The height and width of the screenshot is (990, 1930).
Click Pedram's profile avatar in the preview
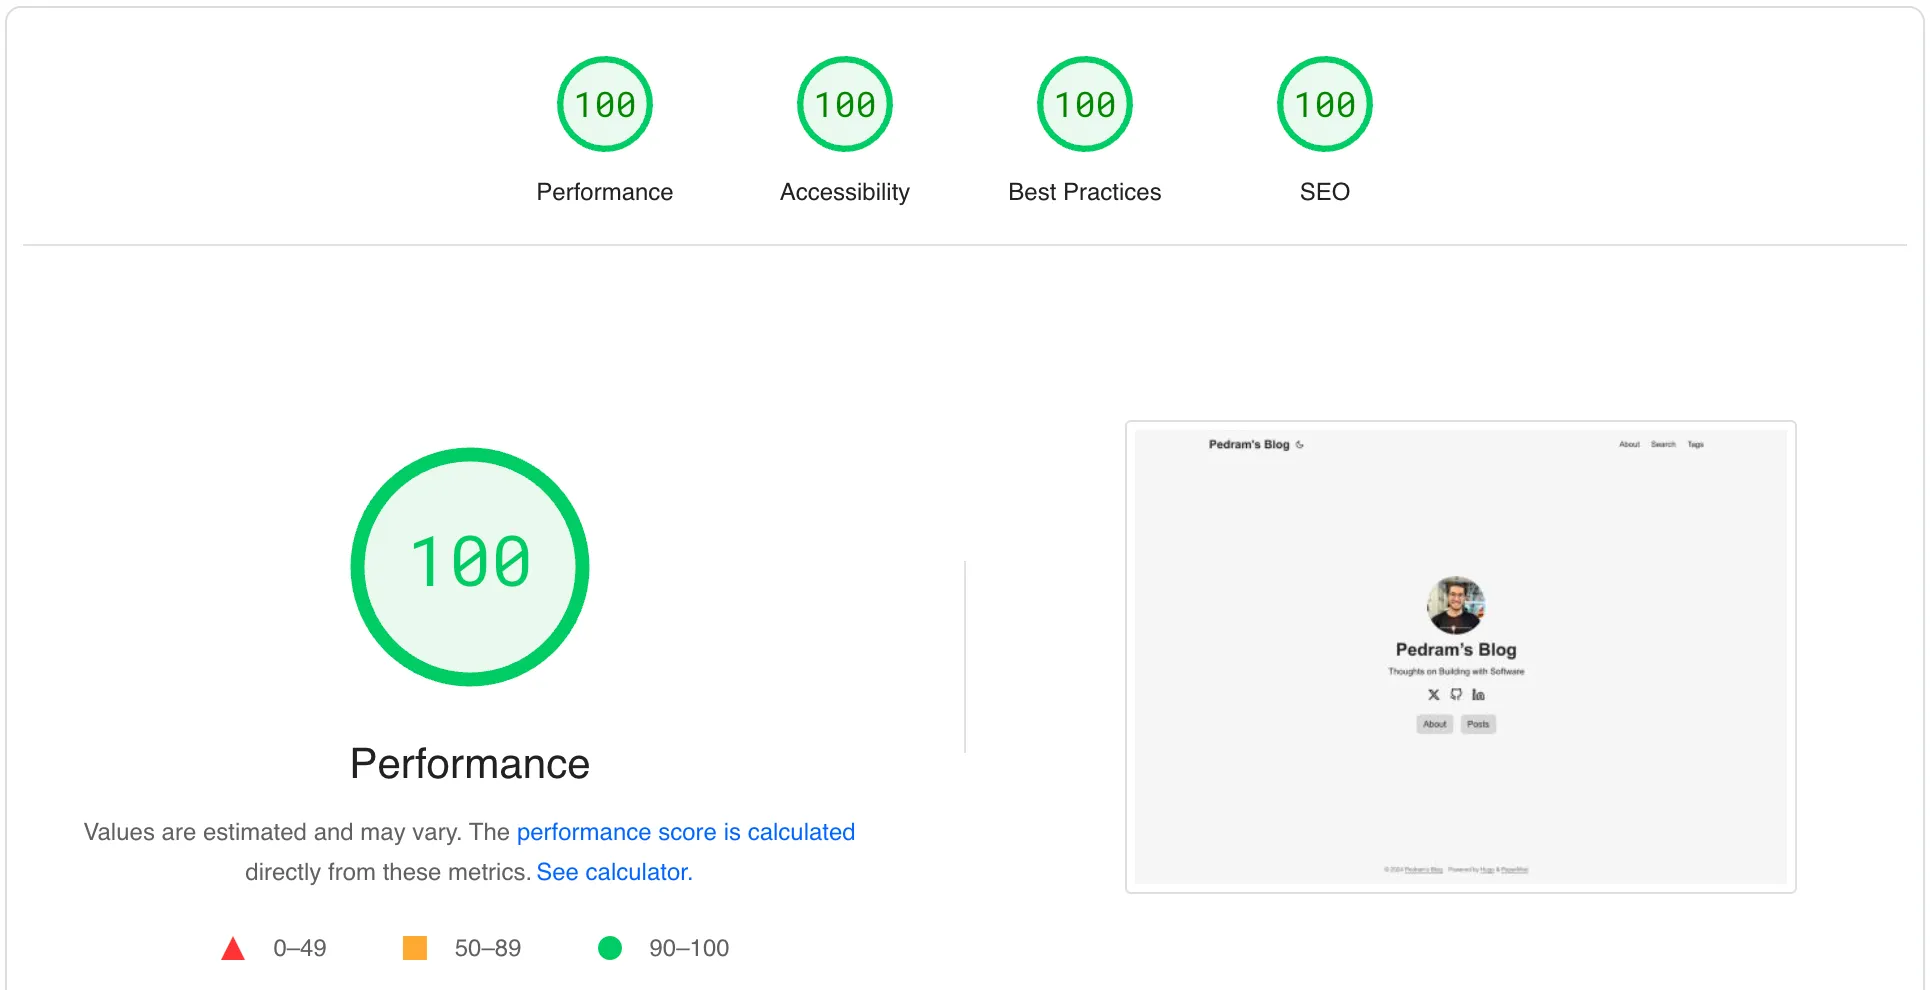click(1455, 605)
